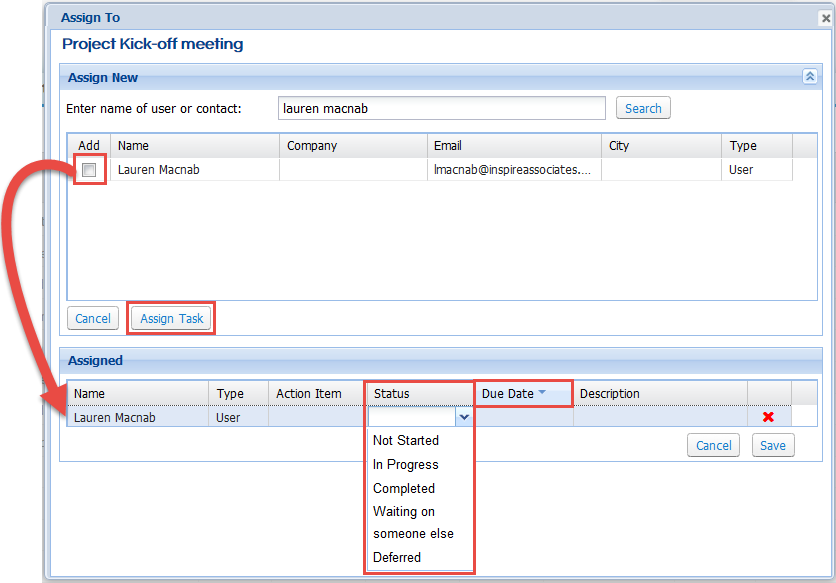836x583 pixels.
Task: Choose Completed from the status list
Action: click(x=404, y=488)
